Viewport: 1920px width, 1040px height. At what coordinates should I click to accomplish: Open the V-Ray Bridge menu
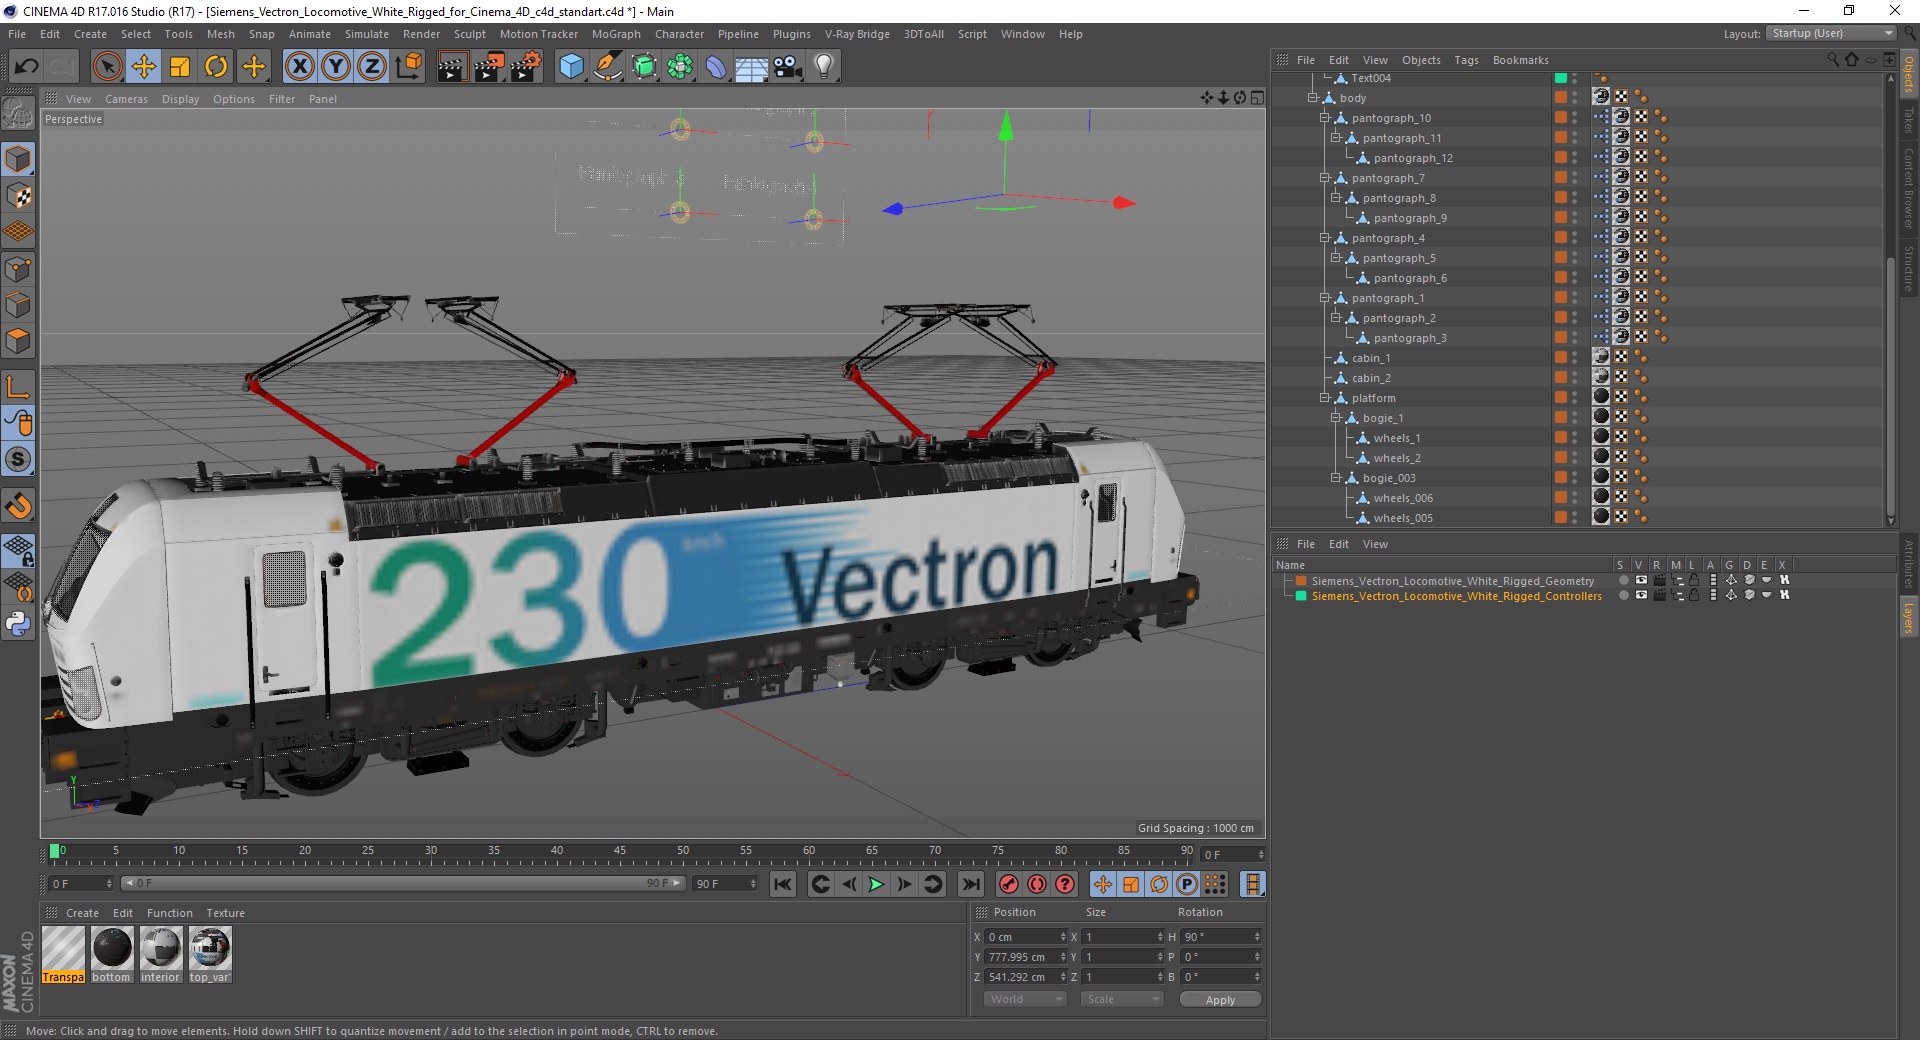click(x=857, y=34)
